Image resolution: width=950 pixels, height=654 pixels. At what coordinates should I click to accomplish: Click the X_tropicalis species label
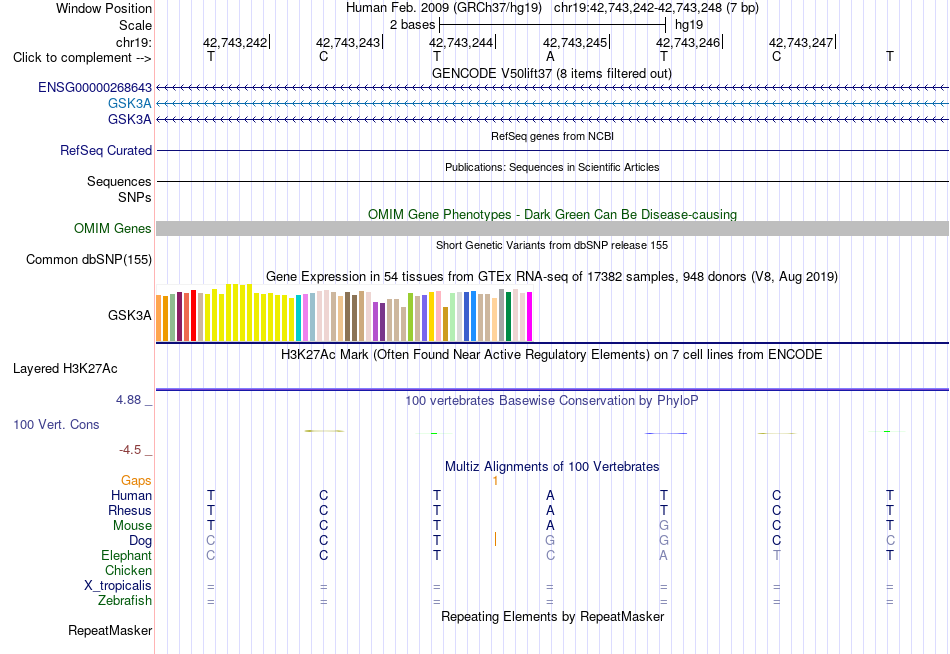118,586
